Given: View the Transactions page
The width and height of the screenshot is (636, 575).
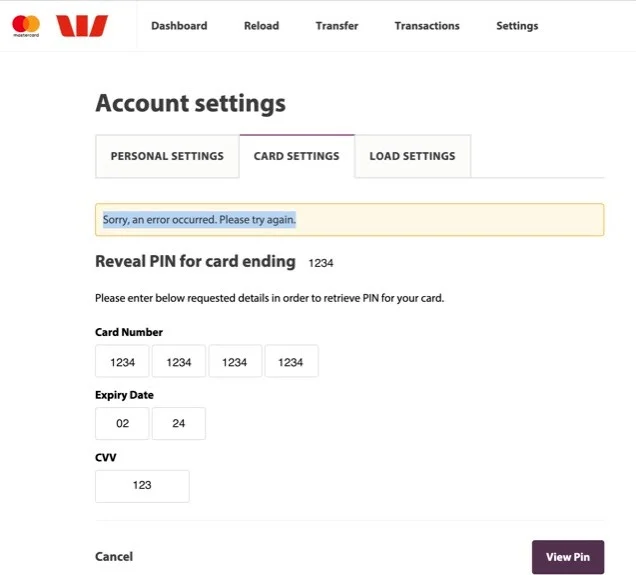Looking at the screenshot, I should pyautogui.click(x=427, y=26).
